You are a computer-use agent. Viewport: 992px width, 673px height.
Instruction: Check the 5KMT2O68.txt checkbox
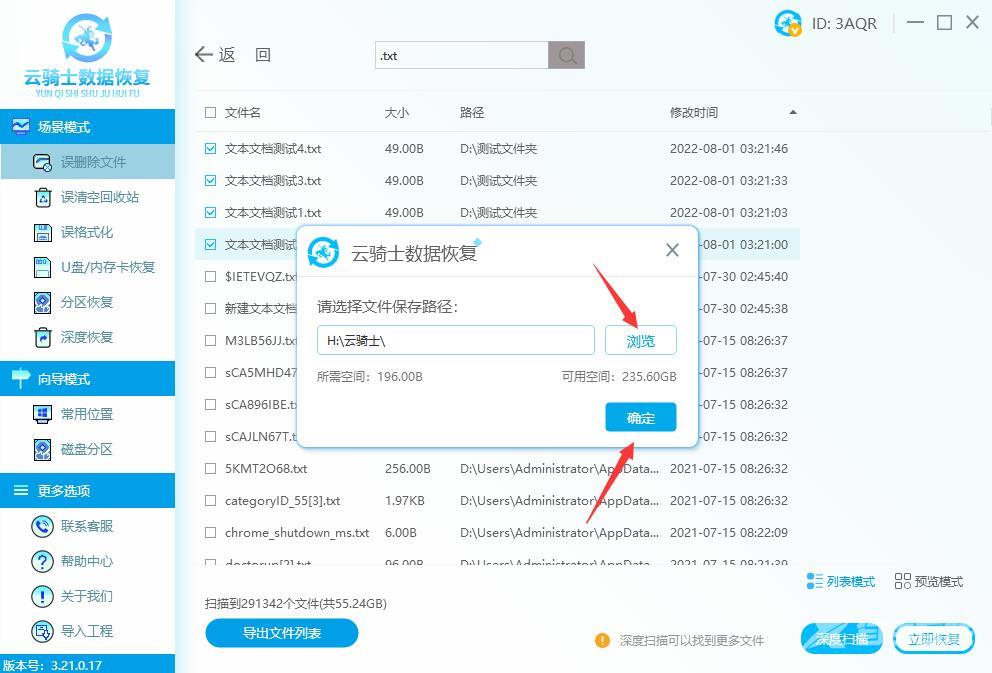pos(211,469)
